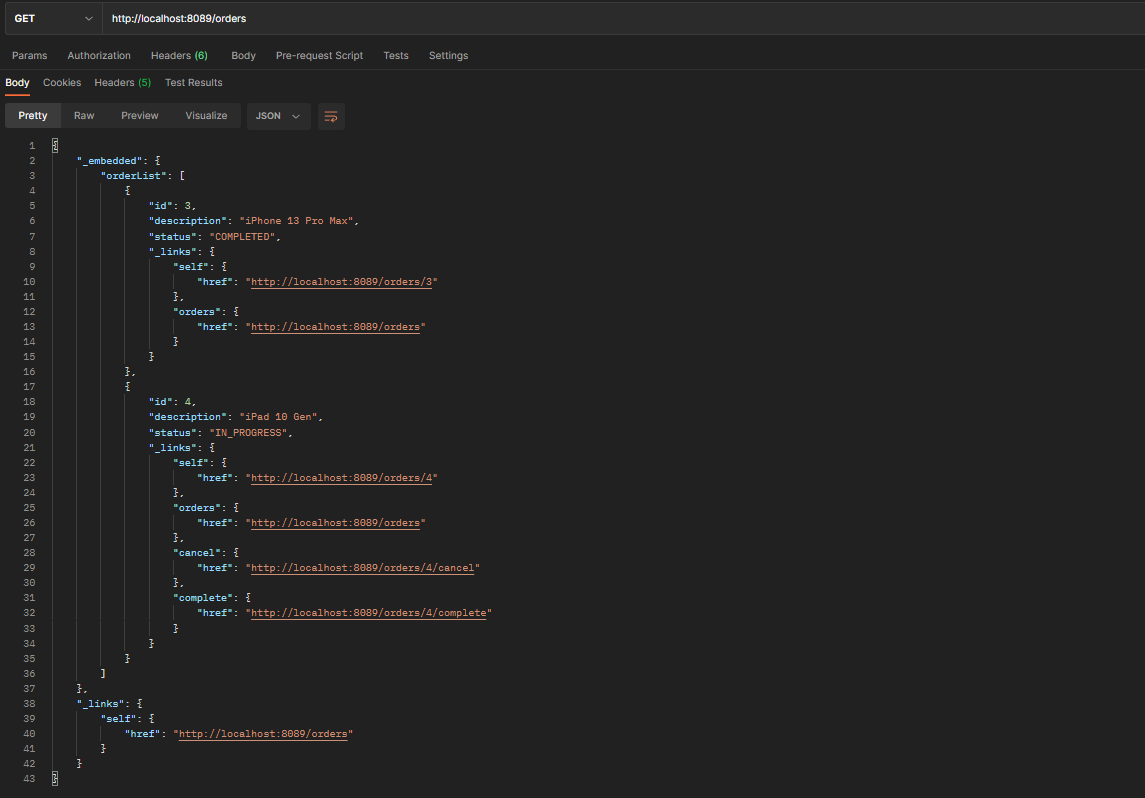Click the "IN_PROGRESS" status value
This screenshot has height=798, width=1145.
[248, 433]
